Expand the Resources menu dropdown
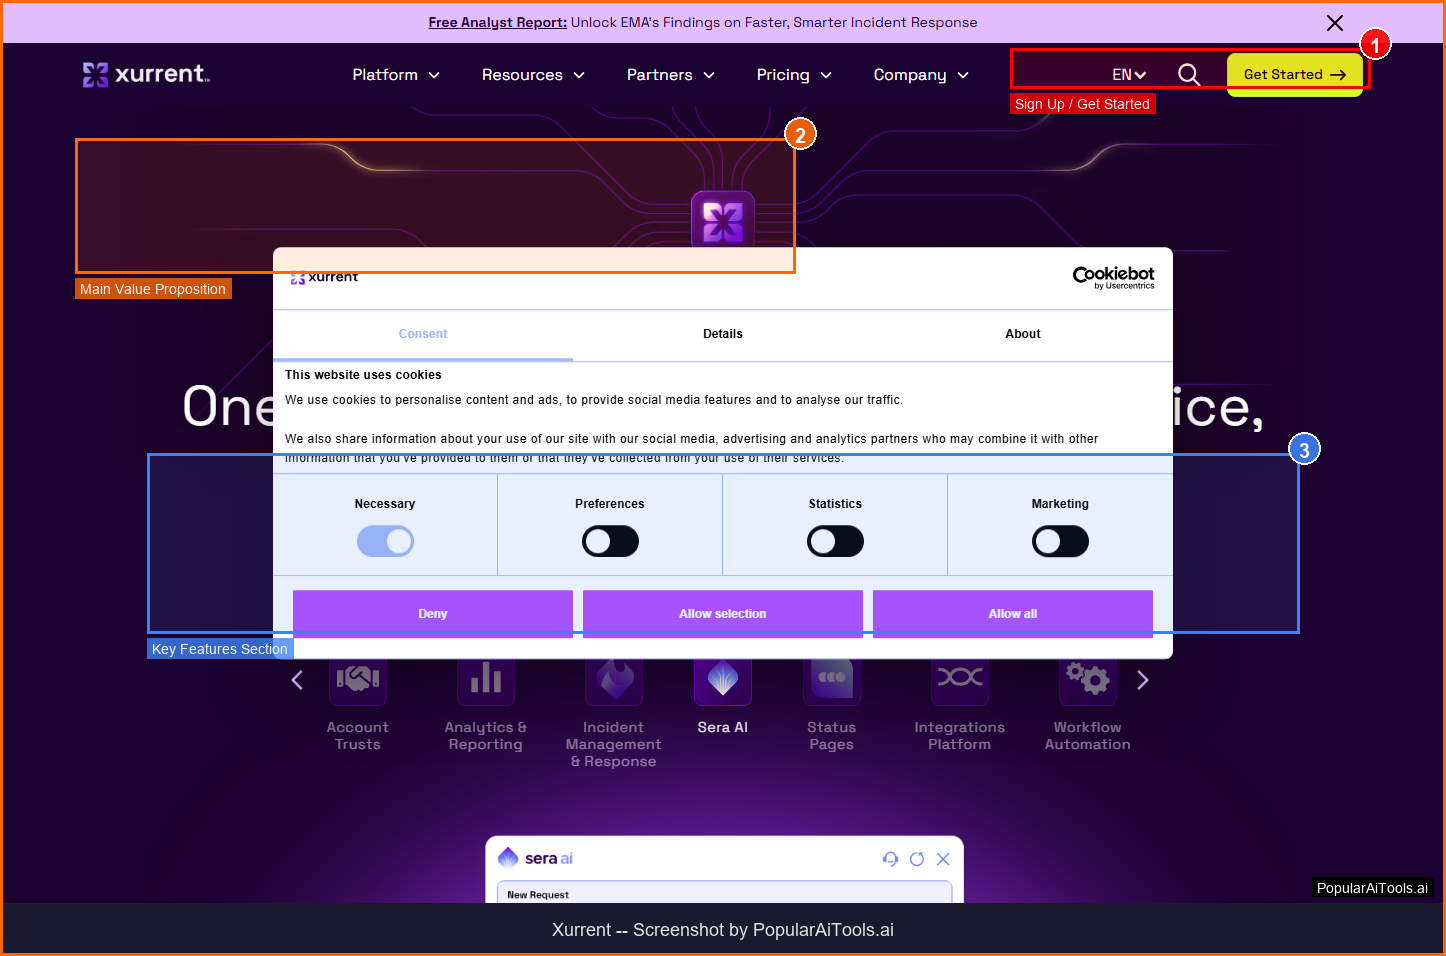This screenshot has width=1446, height=956. point(533,75)
